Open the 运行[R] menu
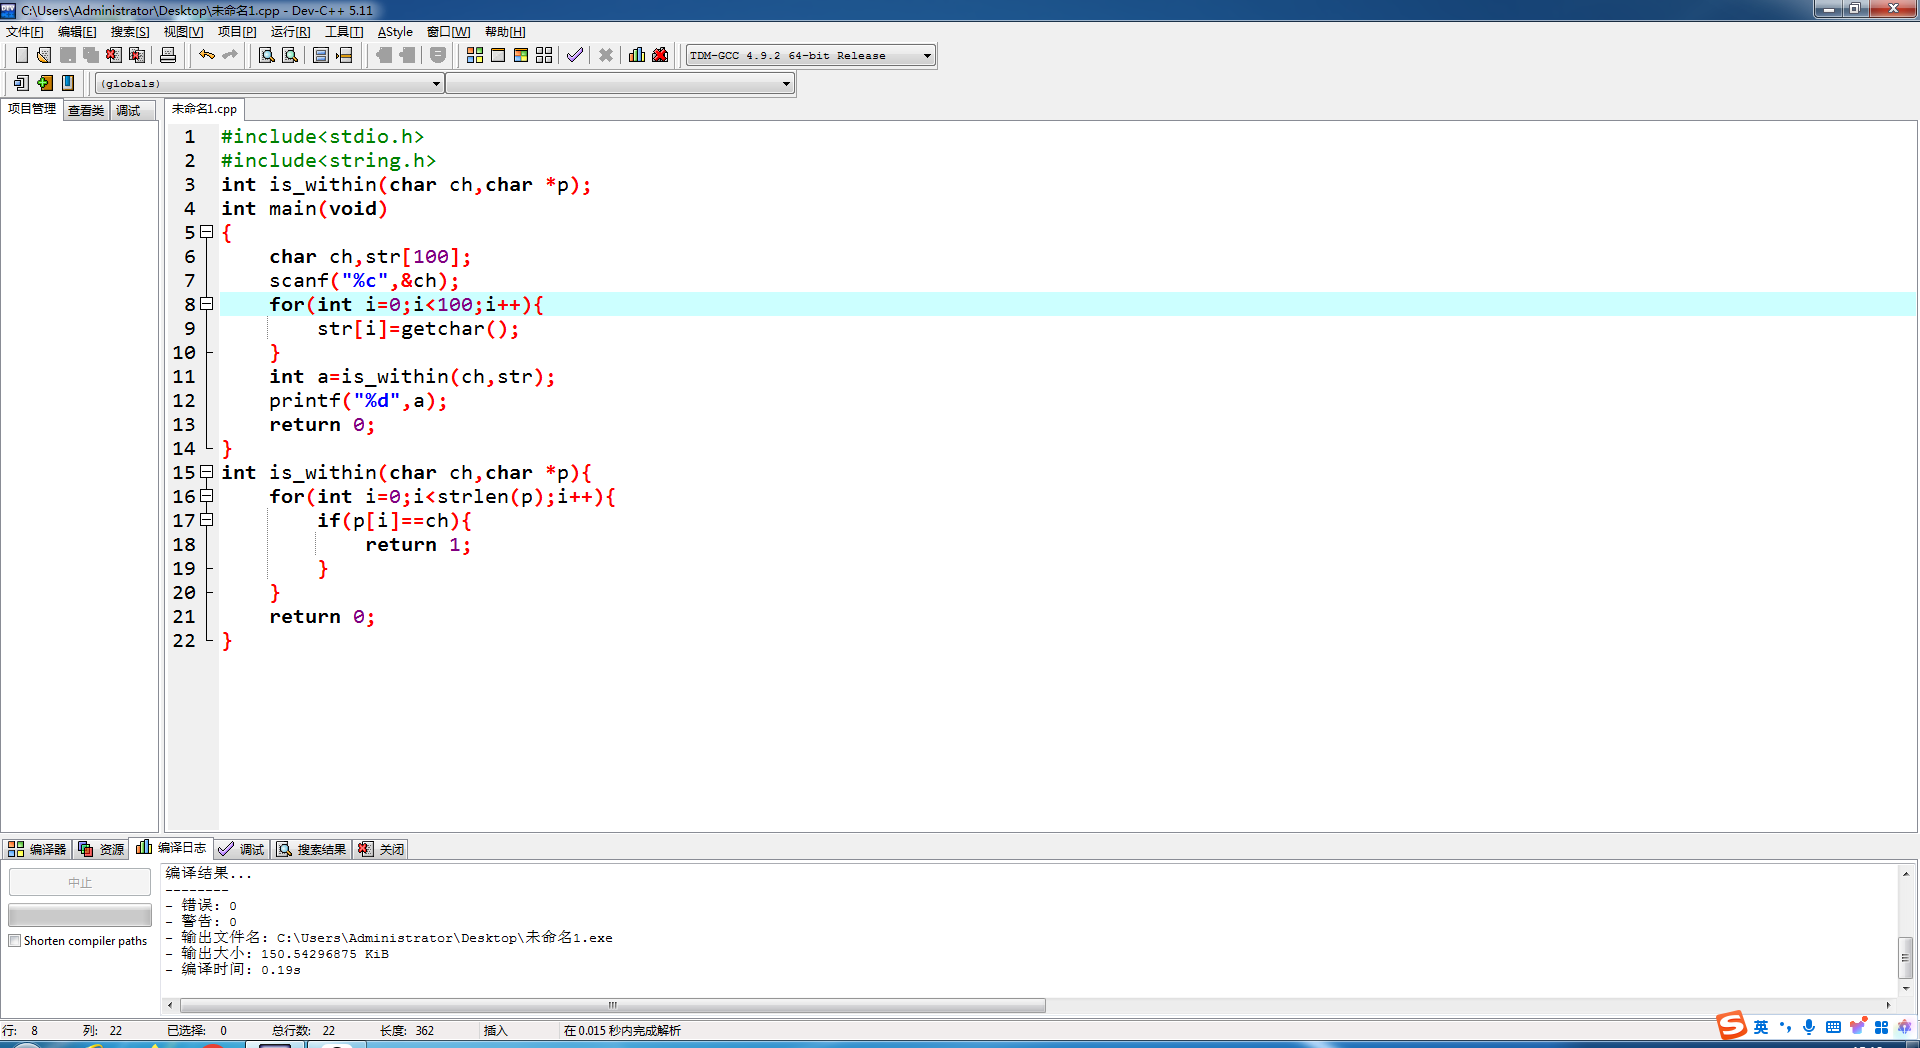This screenshot has width=1920, height=1048. pyautogui.click(x=290, y=32)
